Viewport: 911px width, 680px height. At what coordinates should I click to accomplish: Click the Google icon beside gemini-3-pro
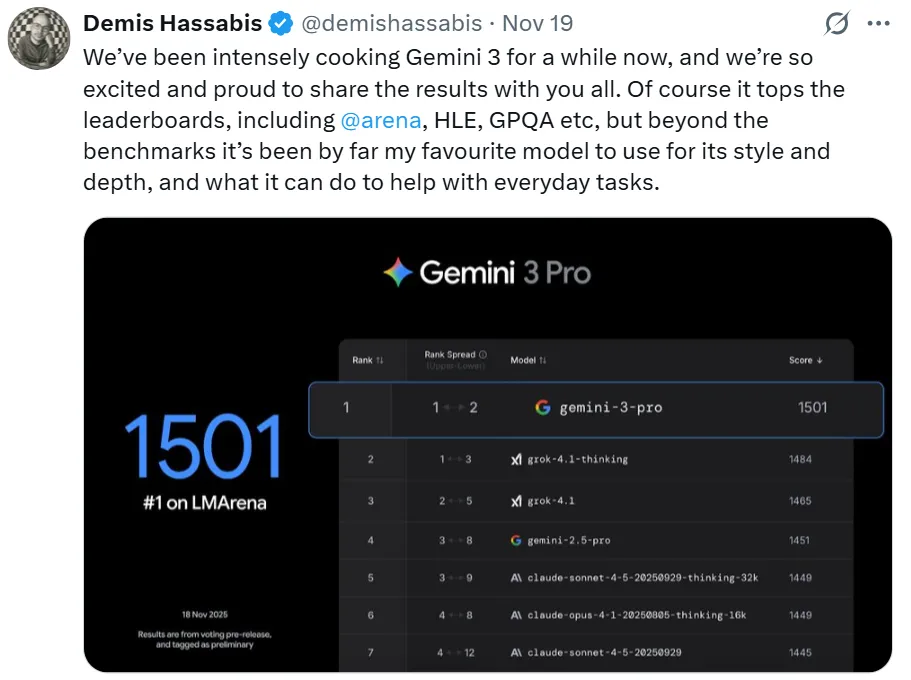tap(543, 408)
